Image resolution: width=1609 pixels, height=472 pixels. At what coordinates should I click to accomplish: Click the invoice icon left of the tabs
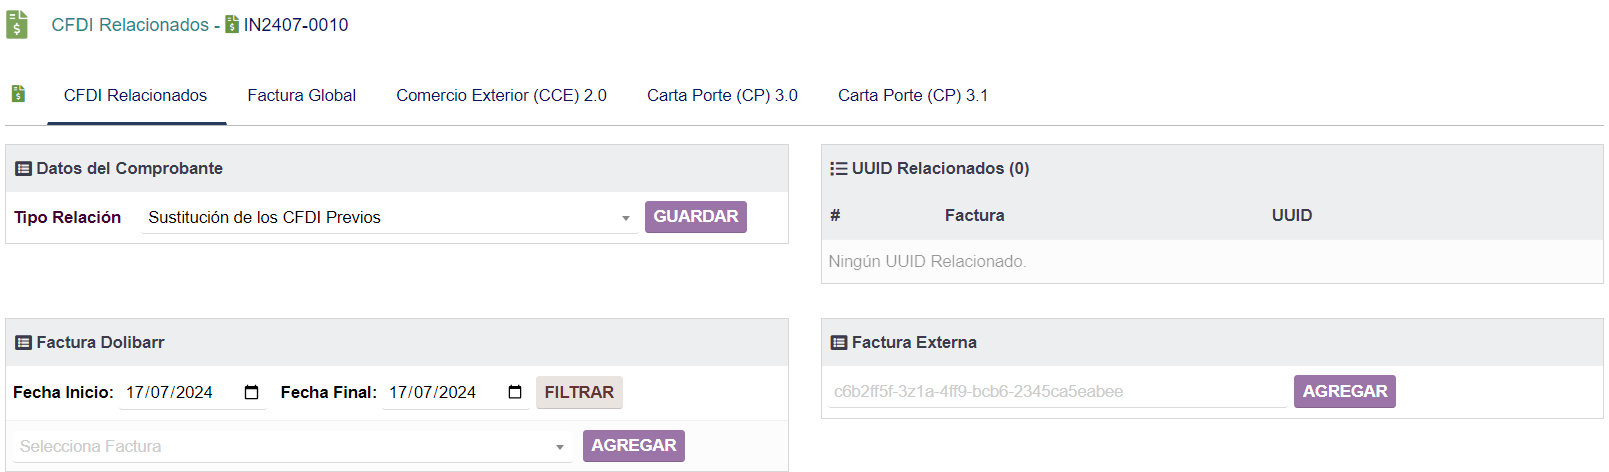18,94
